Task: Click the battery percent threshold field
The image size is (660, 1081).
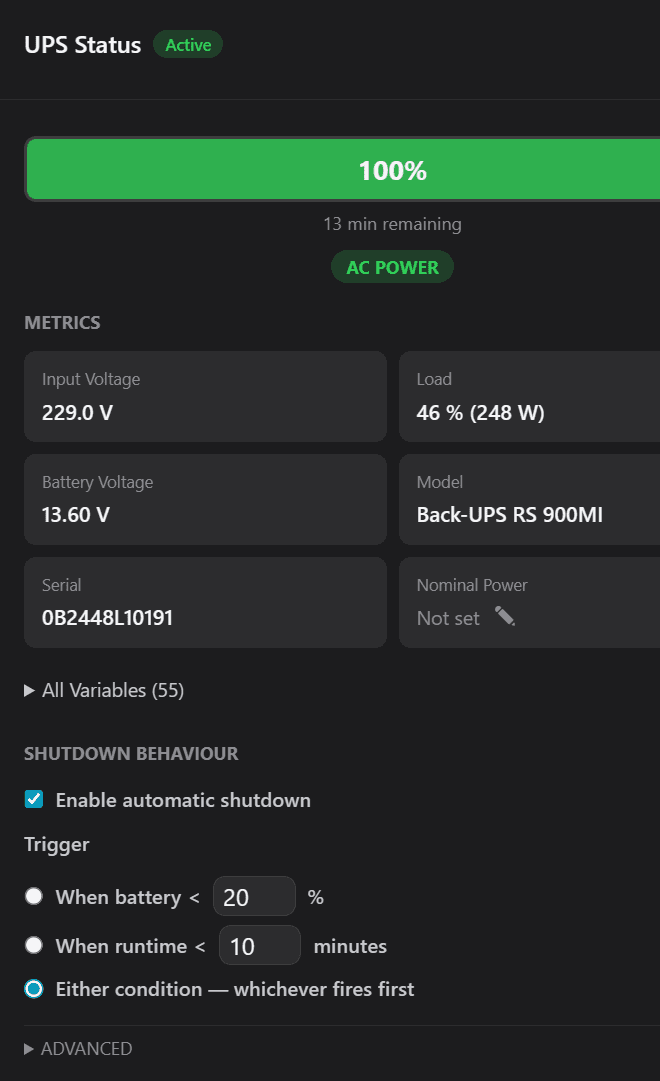Action: point(254,897)
